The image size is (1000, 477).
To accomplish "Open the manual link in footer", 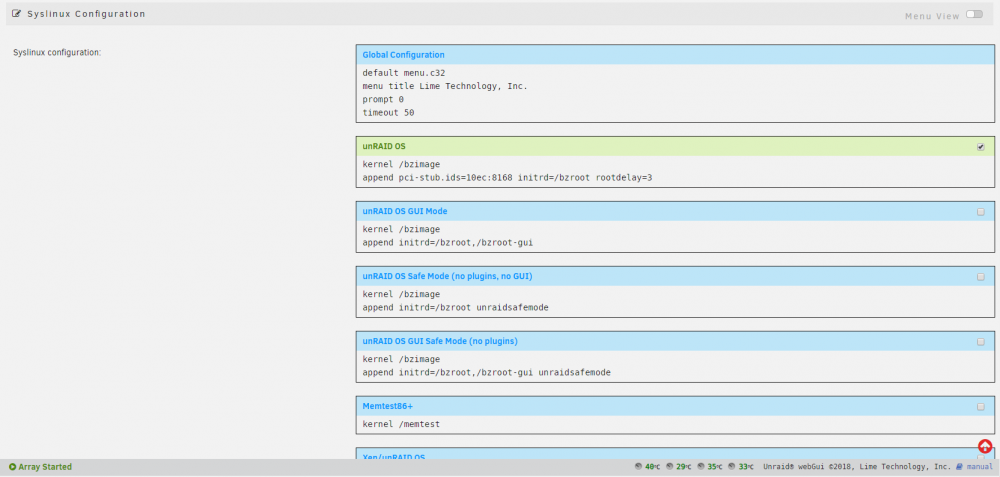I will (x=980, y=467).
